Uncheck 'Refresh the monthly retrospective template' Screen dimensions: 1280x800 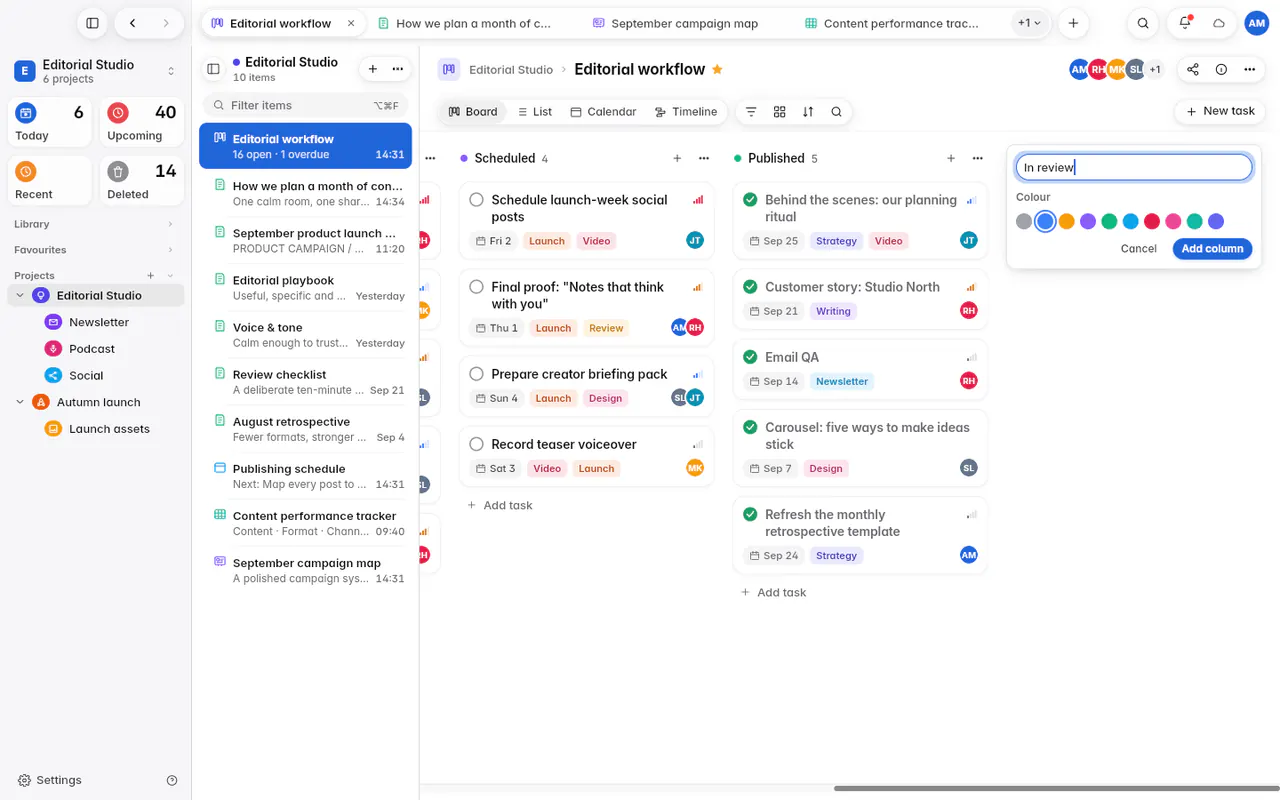point(750,514)
